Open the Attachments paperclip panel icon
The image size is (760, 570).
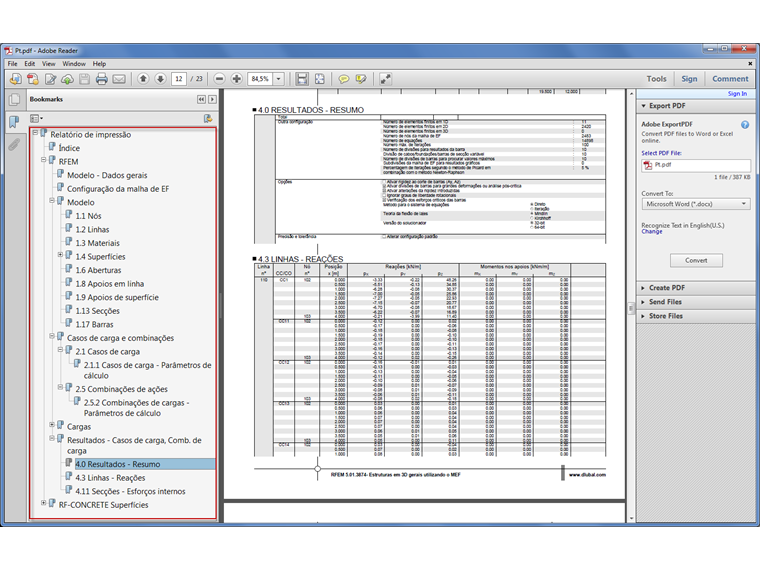(15, 144)
